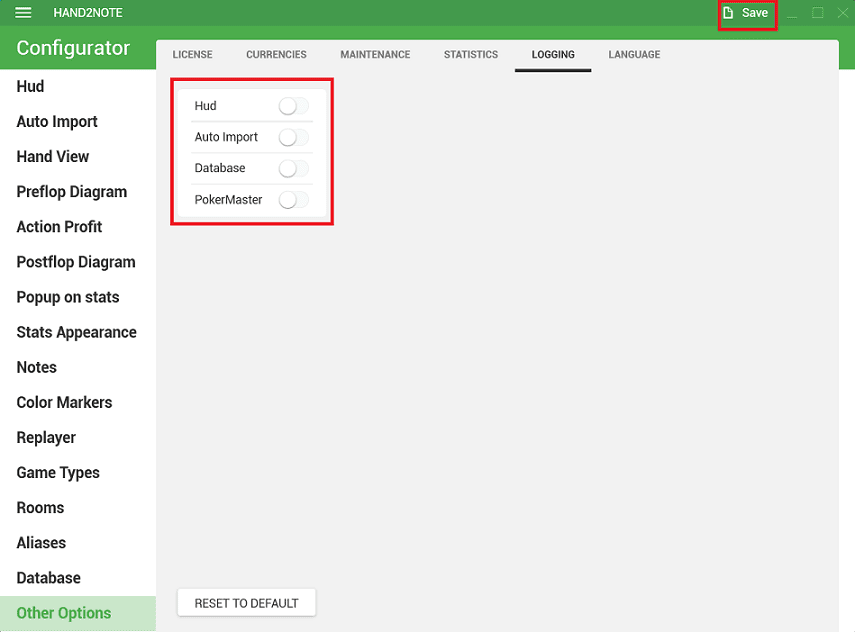
Task: Open the Currencies tab
Action: click(x=276, y=55)
